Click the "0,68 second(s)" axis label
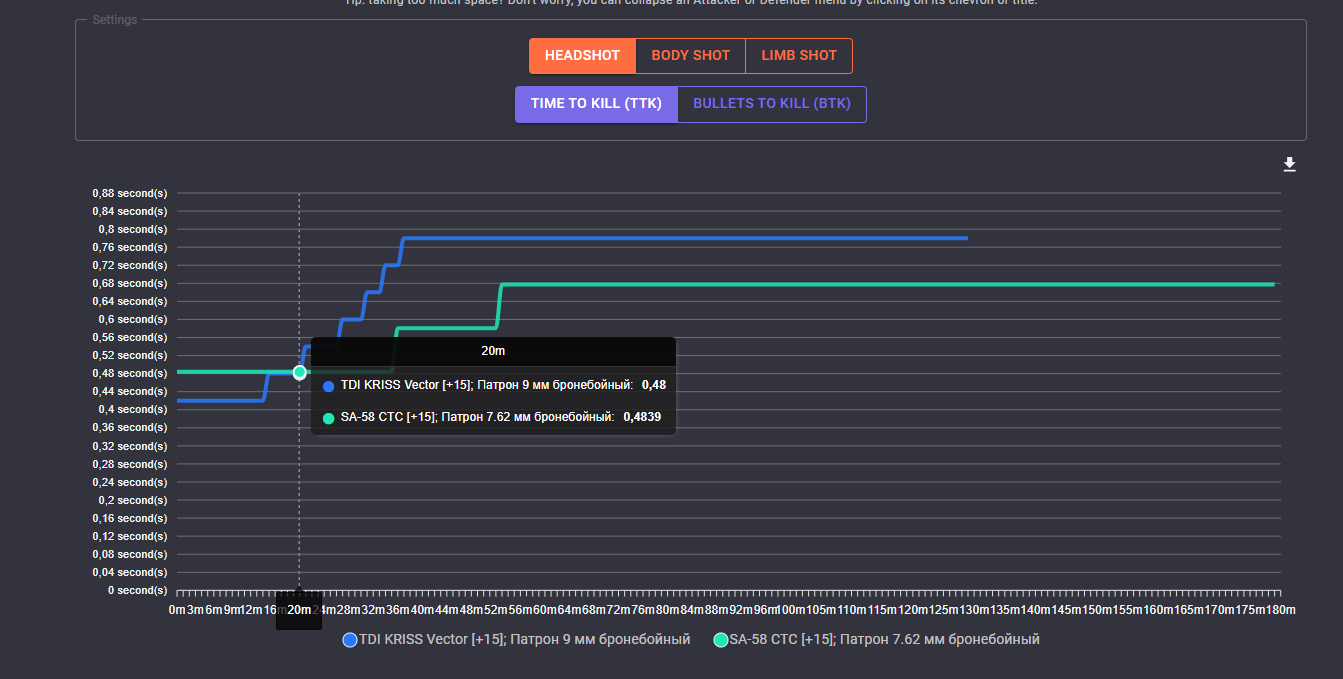Viewport: 1343px width, 679px height. (130, 283)
